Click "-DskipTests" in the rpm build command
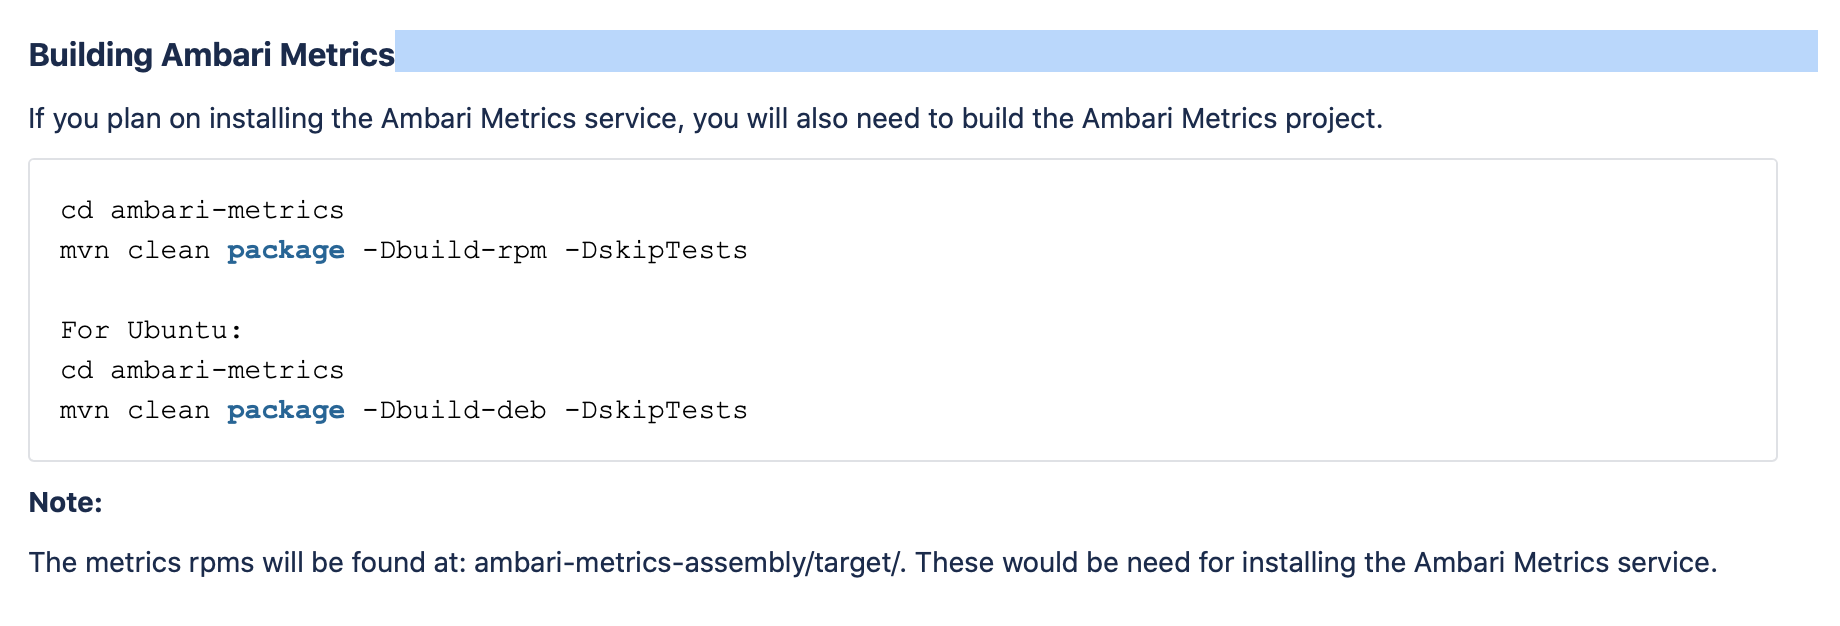The image size is (1840, 626). tap(656, 251)
